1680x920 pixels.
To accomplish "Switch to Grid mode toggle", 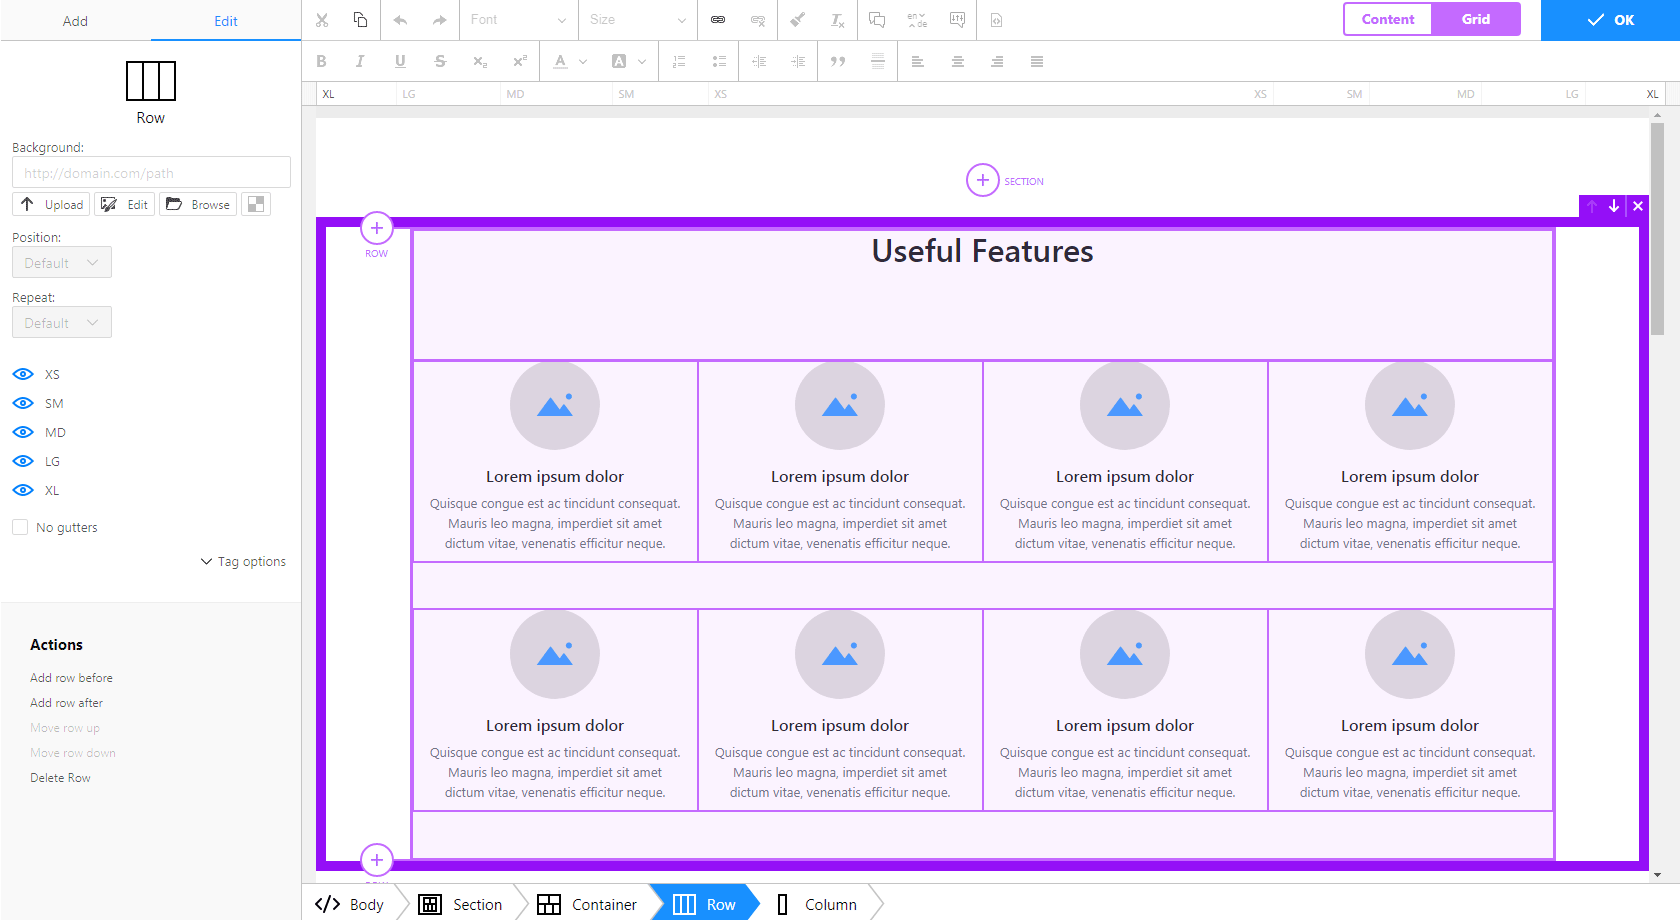I will (1476, 19).
